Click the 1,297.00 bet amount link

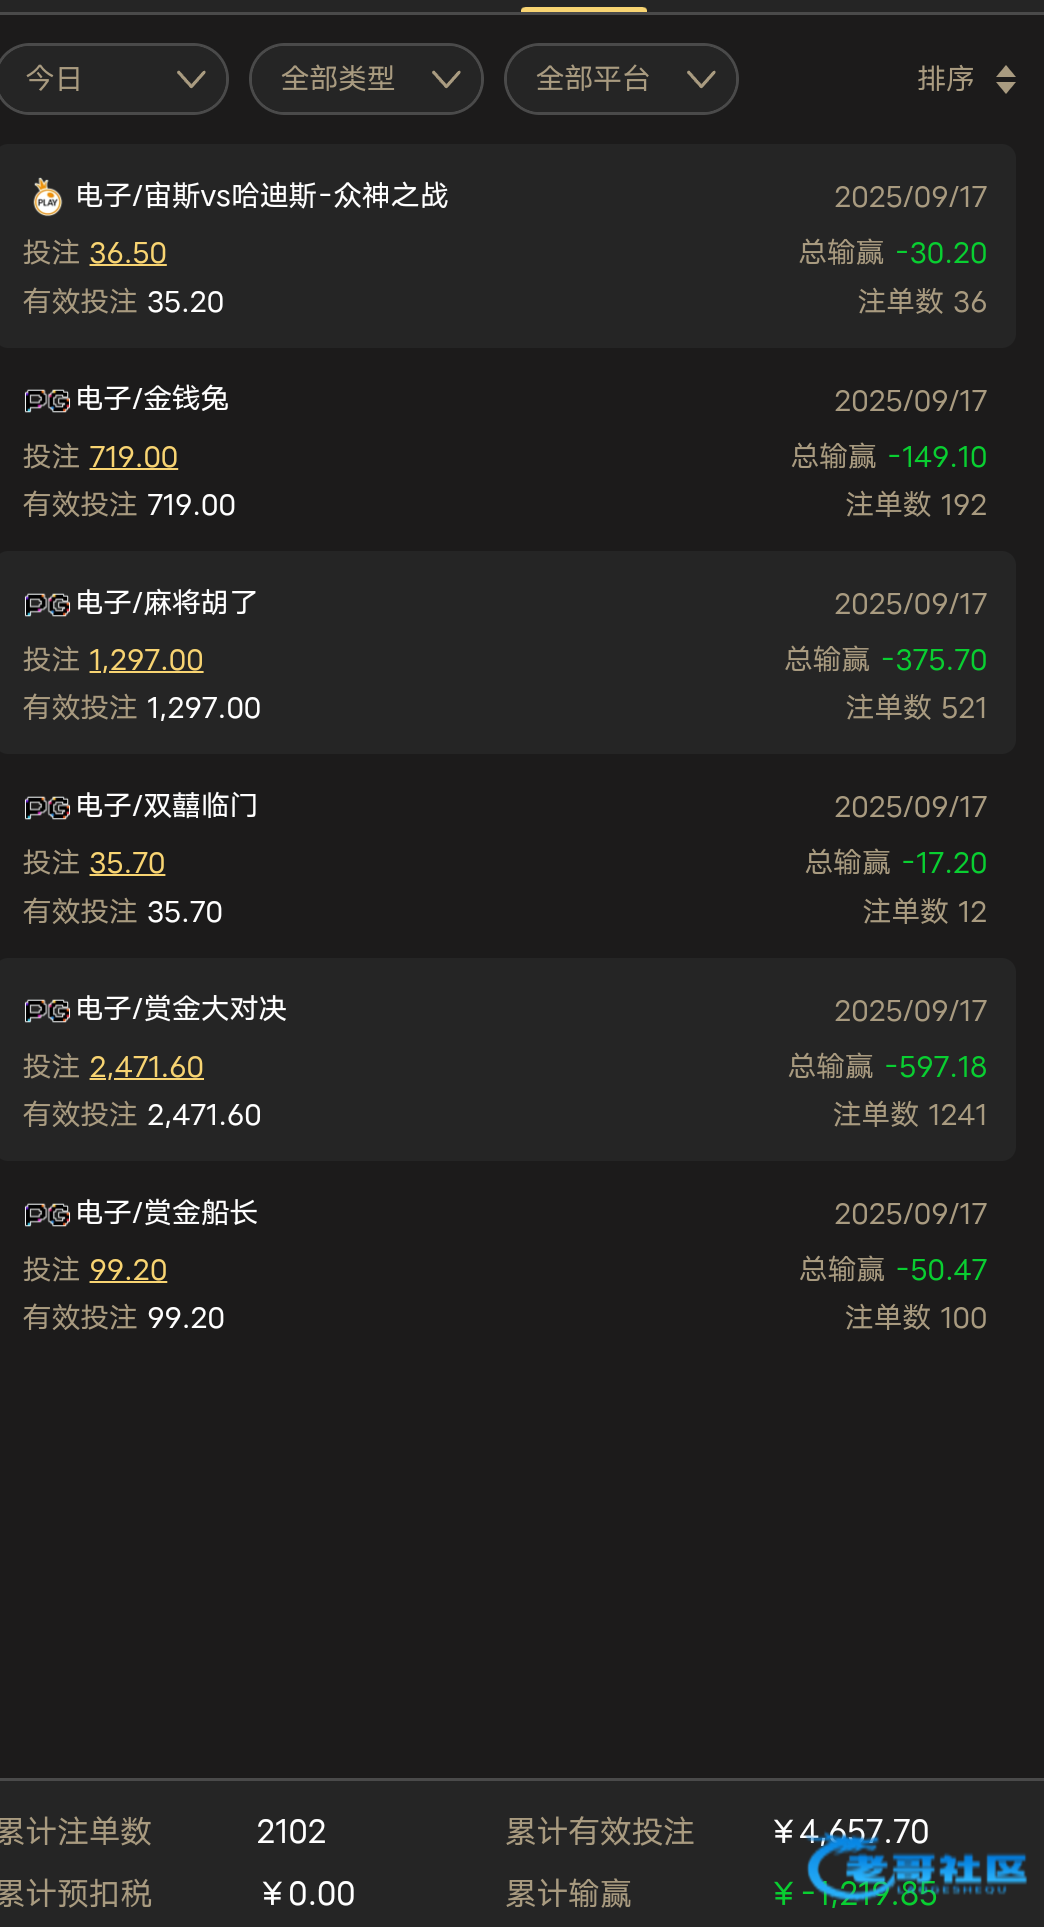tap(146, 660)
